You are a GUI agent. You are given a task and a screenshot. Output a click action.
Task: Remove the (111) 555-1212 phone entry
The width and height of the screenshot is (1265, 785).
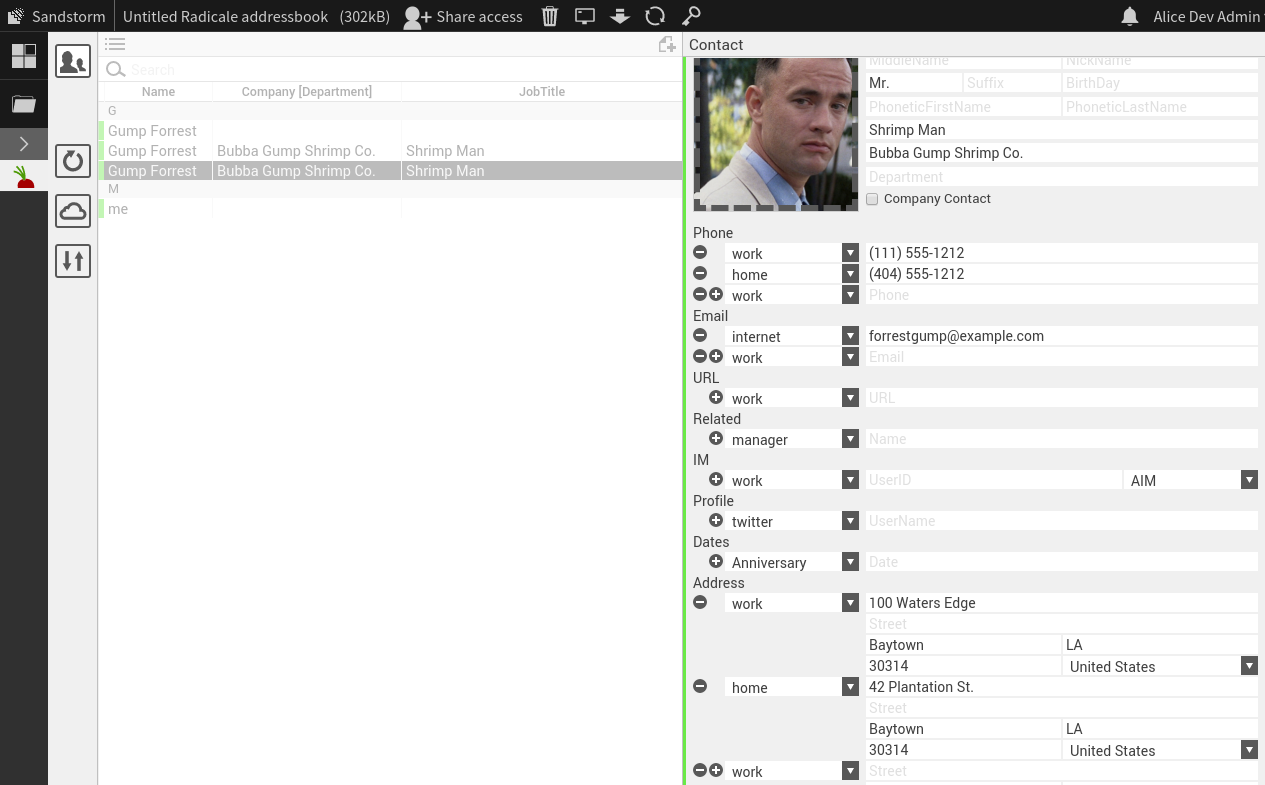coord(700,253)
